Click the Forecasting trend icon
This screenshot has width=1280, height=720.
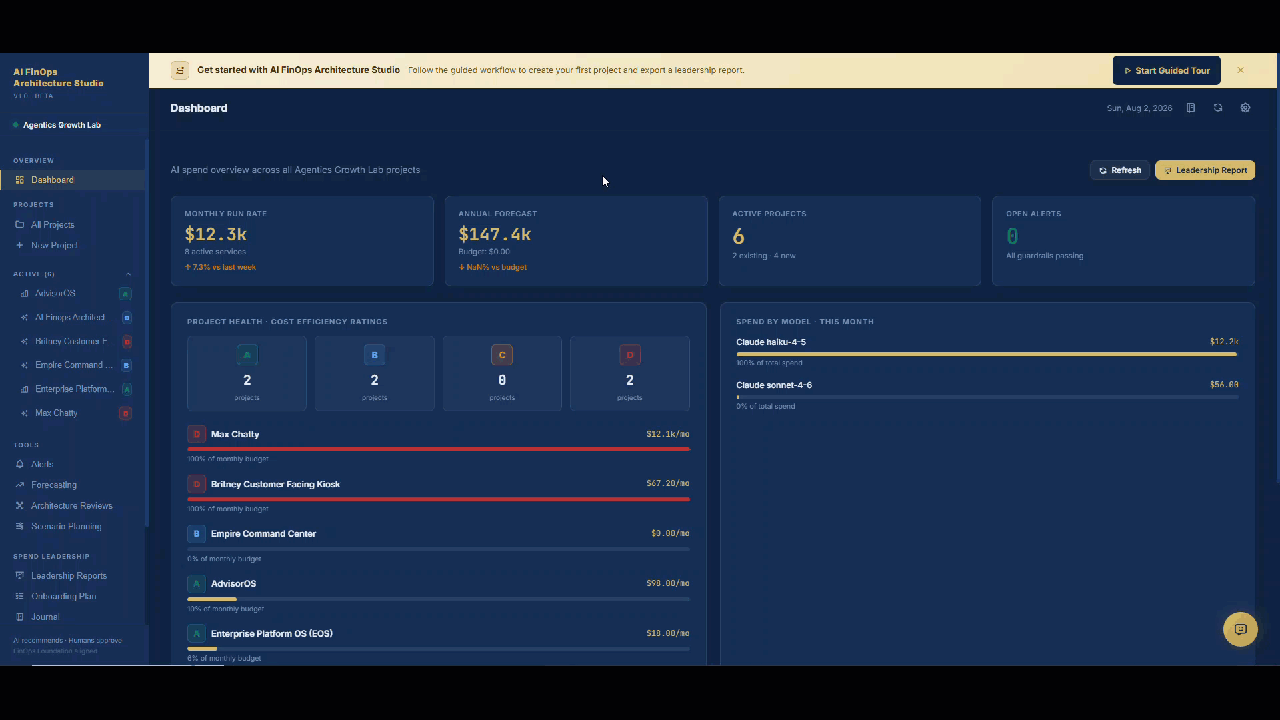click(20, 485)
